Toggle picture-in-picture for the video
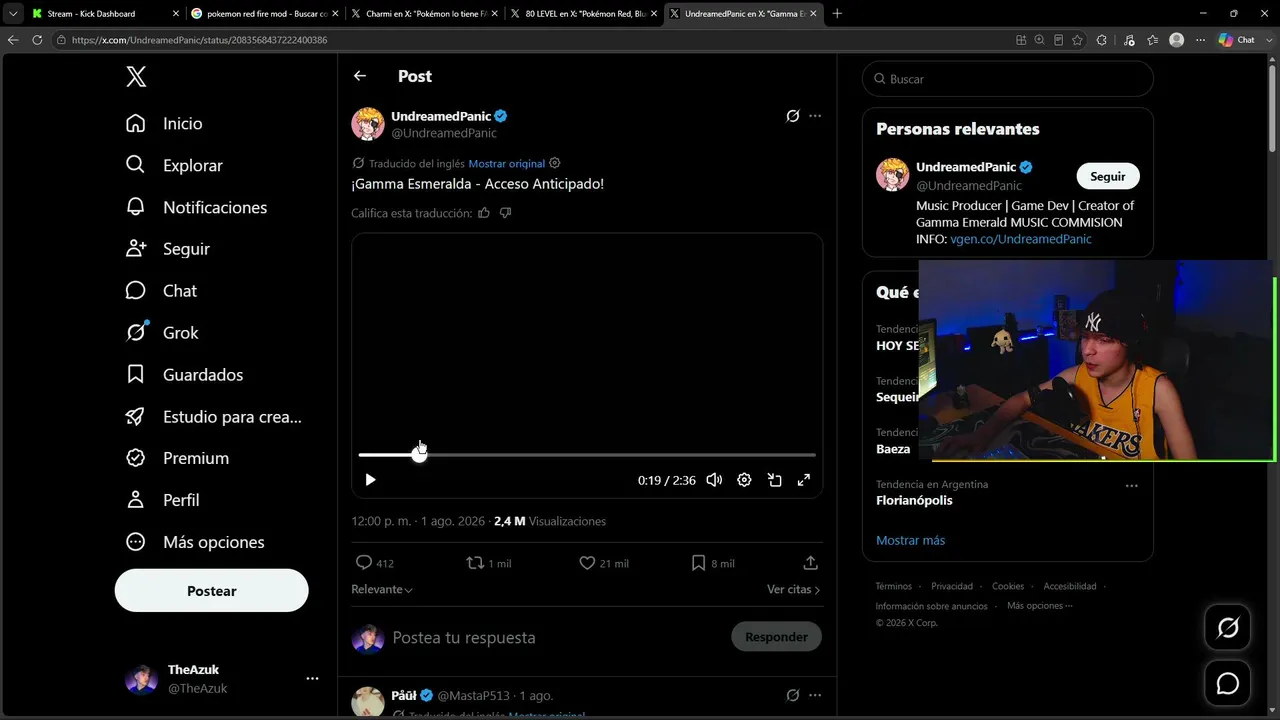The image size is (1280, 720). point(774,480)
